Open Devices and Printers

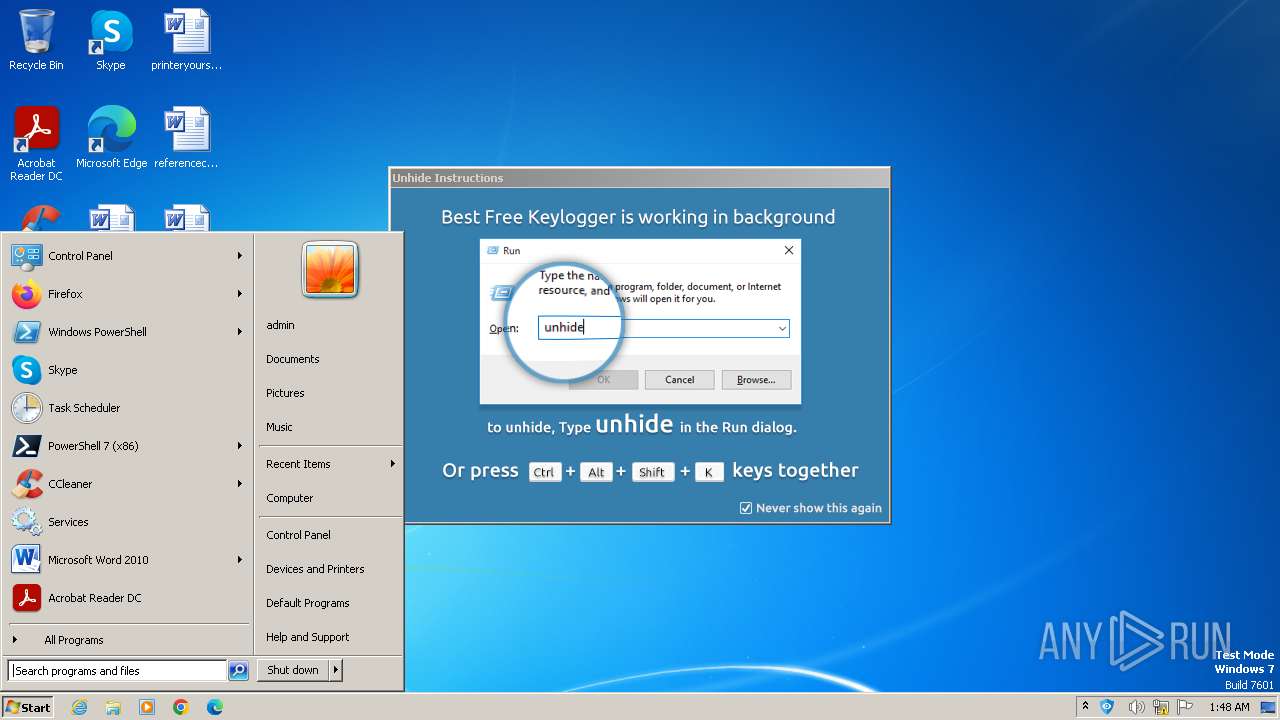315,569
